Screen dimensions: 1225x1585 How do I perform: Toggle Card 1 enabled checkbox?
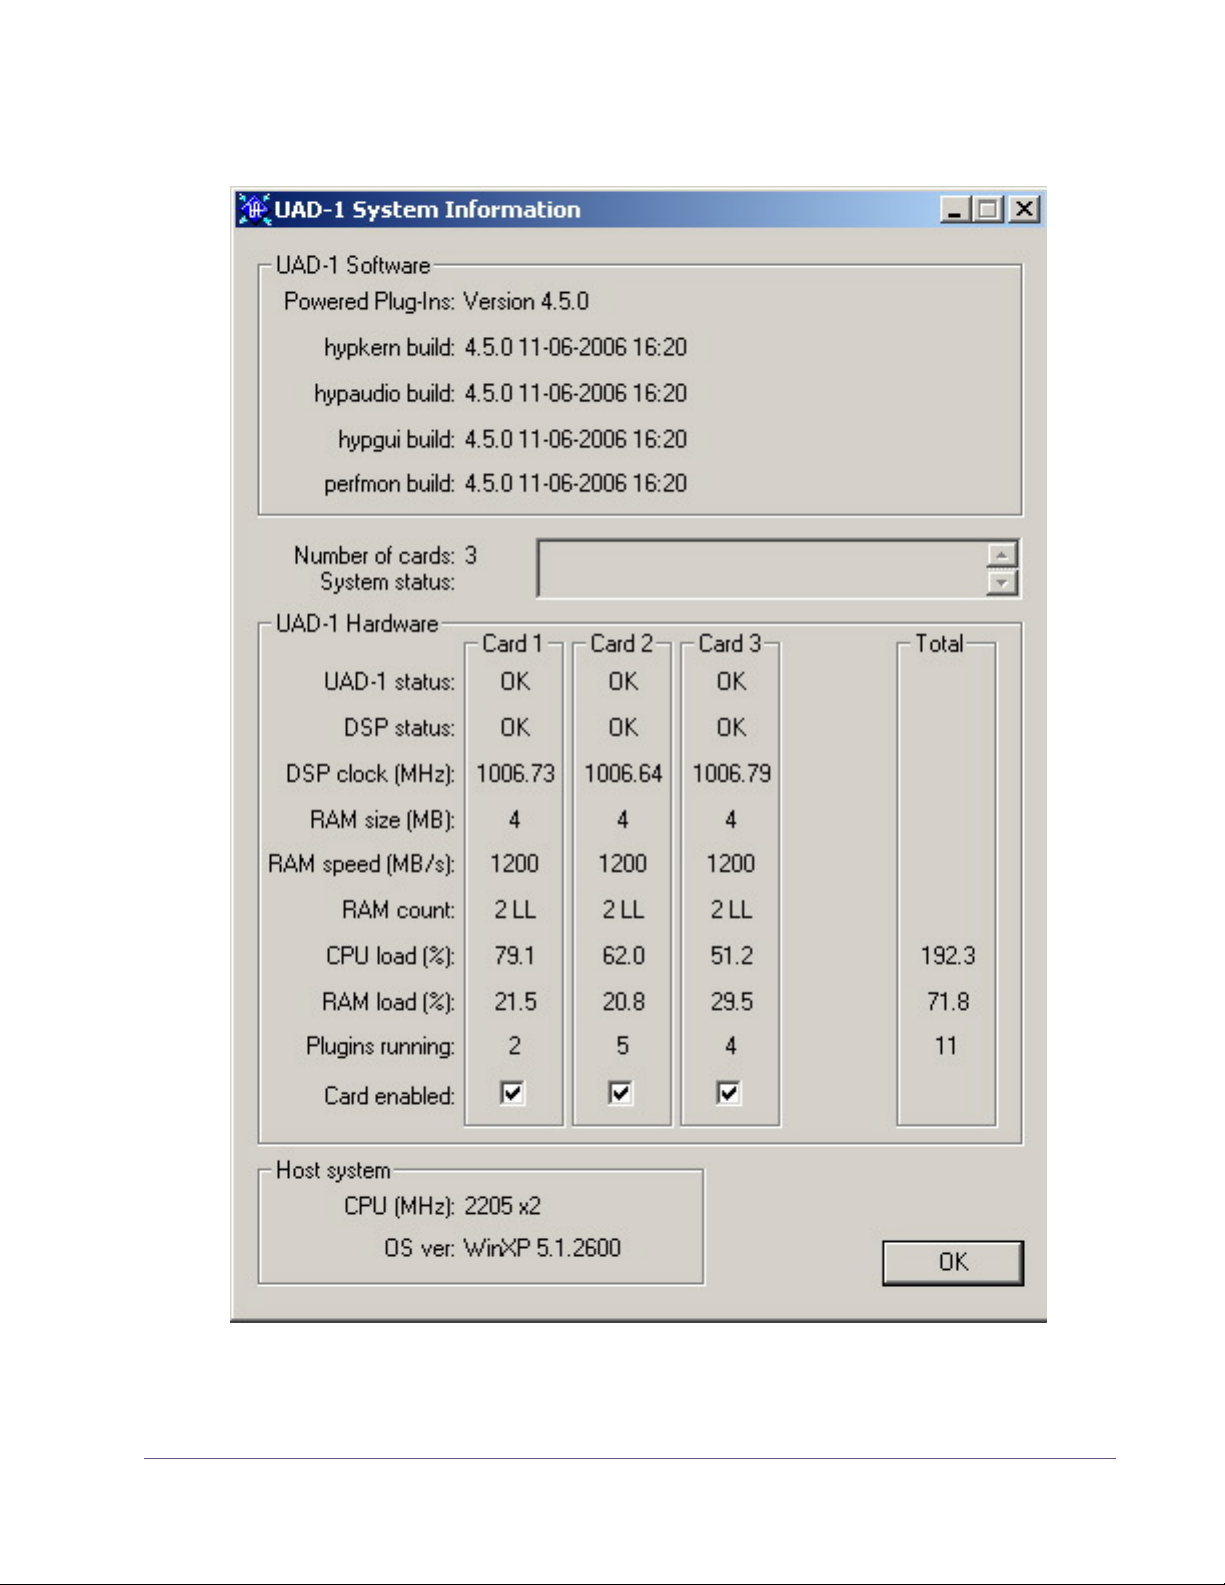click(x=512, y=1093)
